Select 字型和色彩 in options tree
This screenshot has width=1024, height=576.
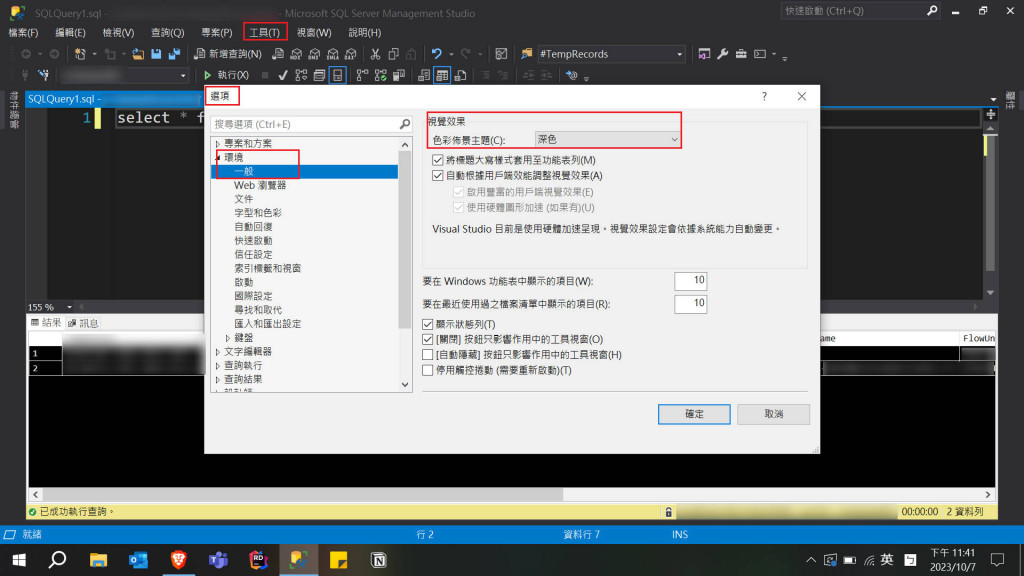click(x=258, y=213)
